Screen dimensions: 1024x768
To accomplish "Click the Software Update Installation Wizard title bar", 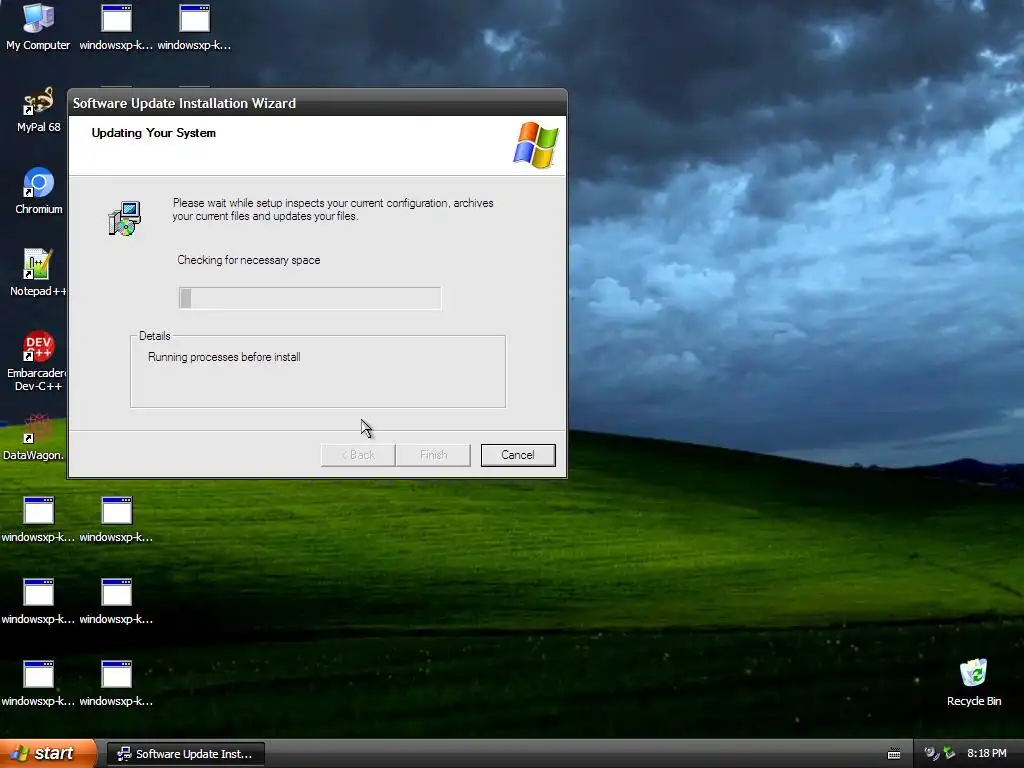I will (x=317, y=103).
